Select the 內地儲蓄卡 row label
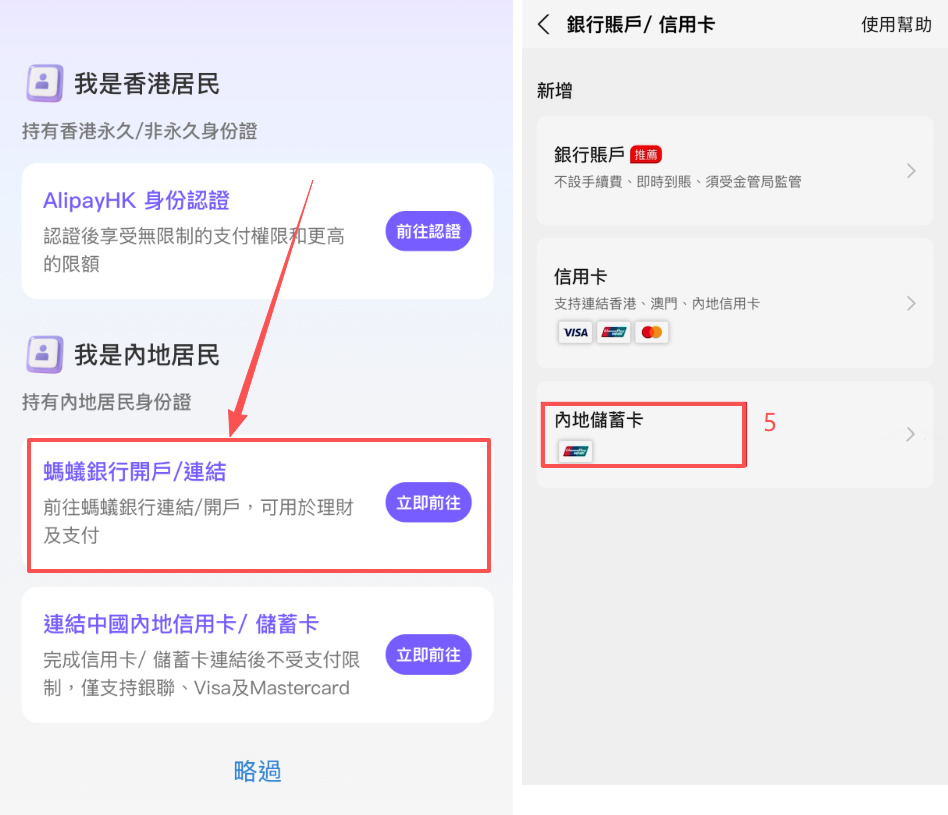The width and height of the screenshot is (948, 815). point(598,420)
